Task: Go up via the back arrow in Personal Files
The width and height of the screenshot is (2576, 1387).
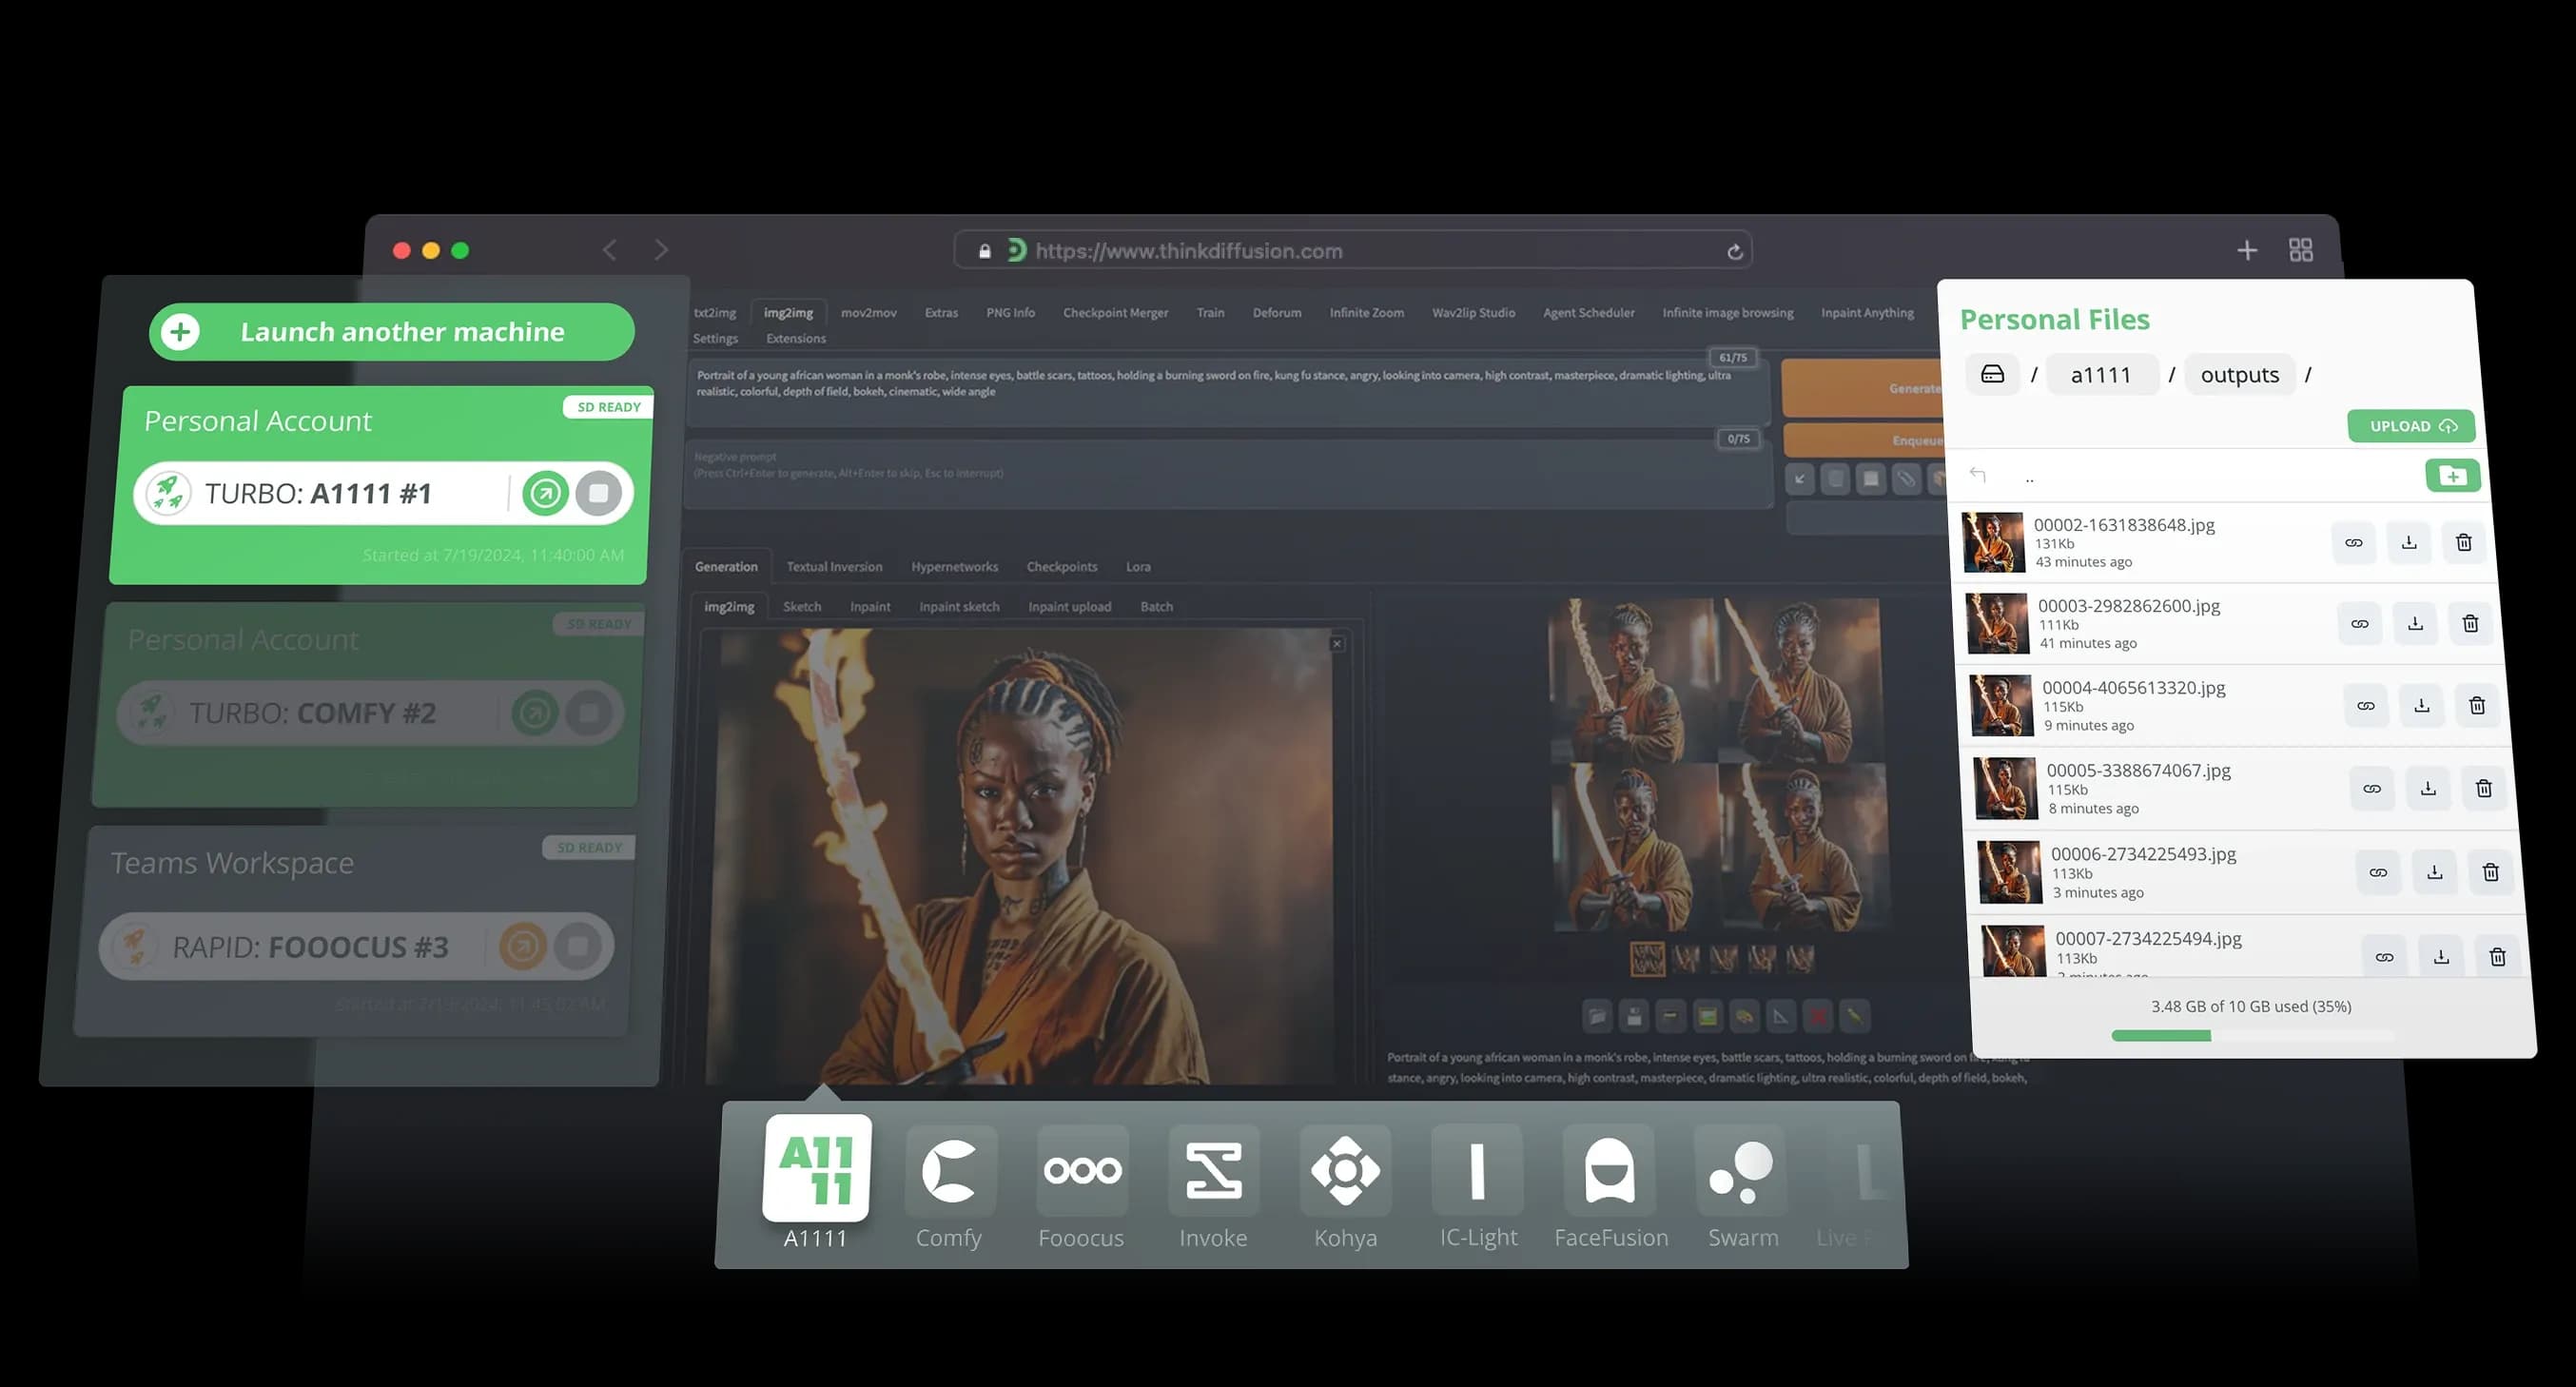Action: pyautogui.click(x=1978, y=474)
